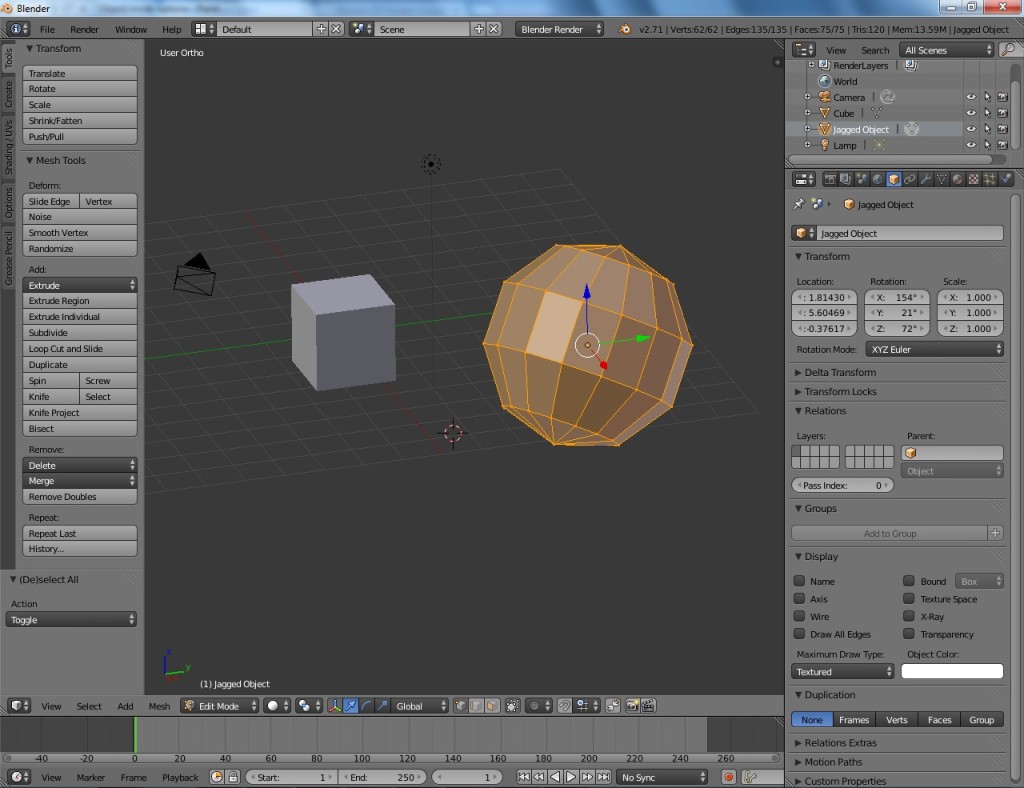This screenshot has width=1024, height=788.
Task: Check the X-Ray display option
Action: [909, 616]
